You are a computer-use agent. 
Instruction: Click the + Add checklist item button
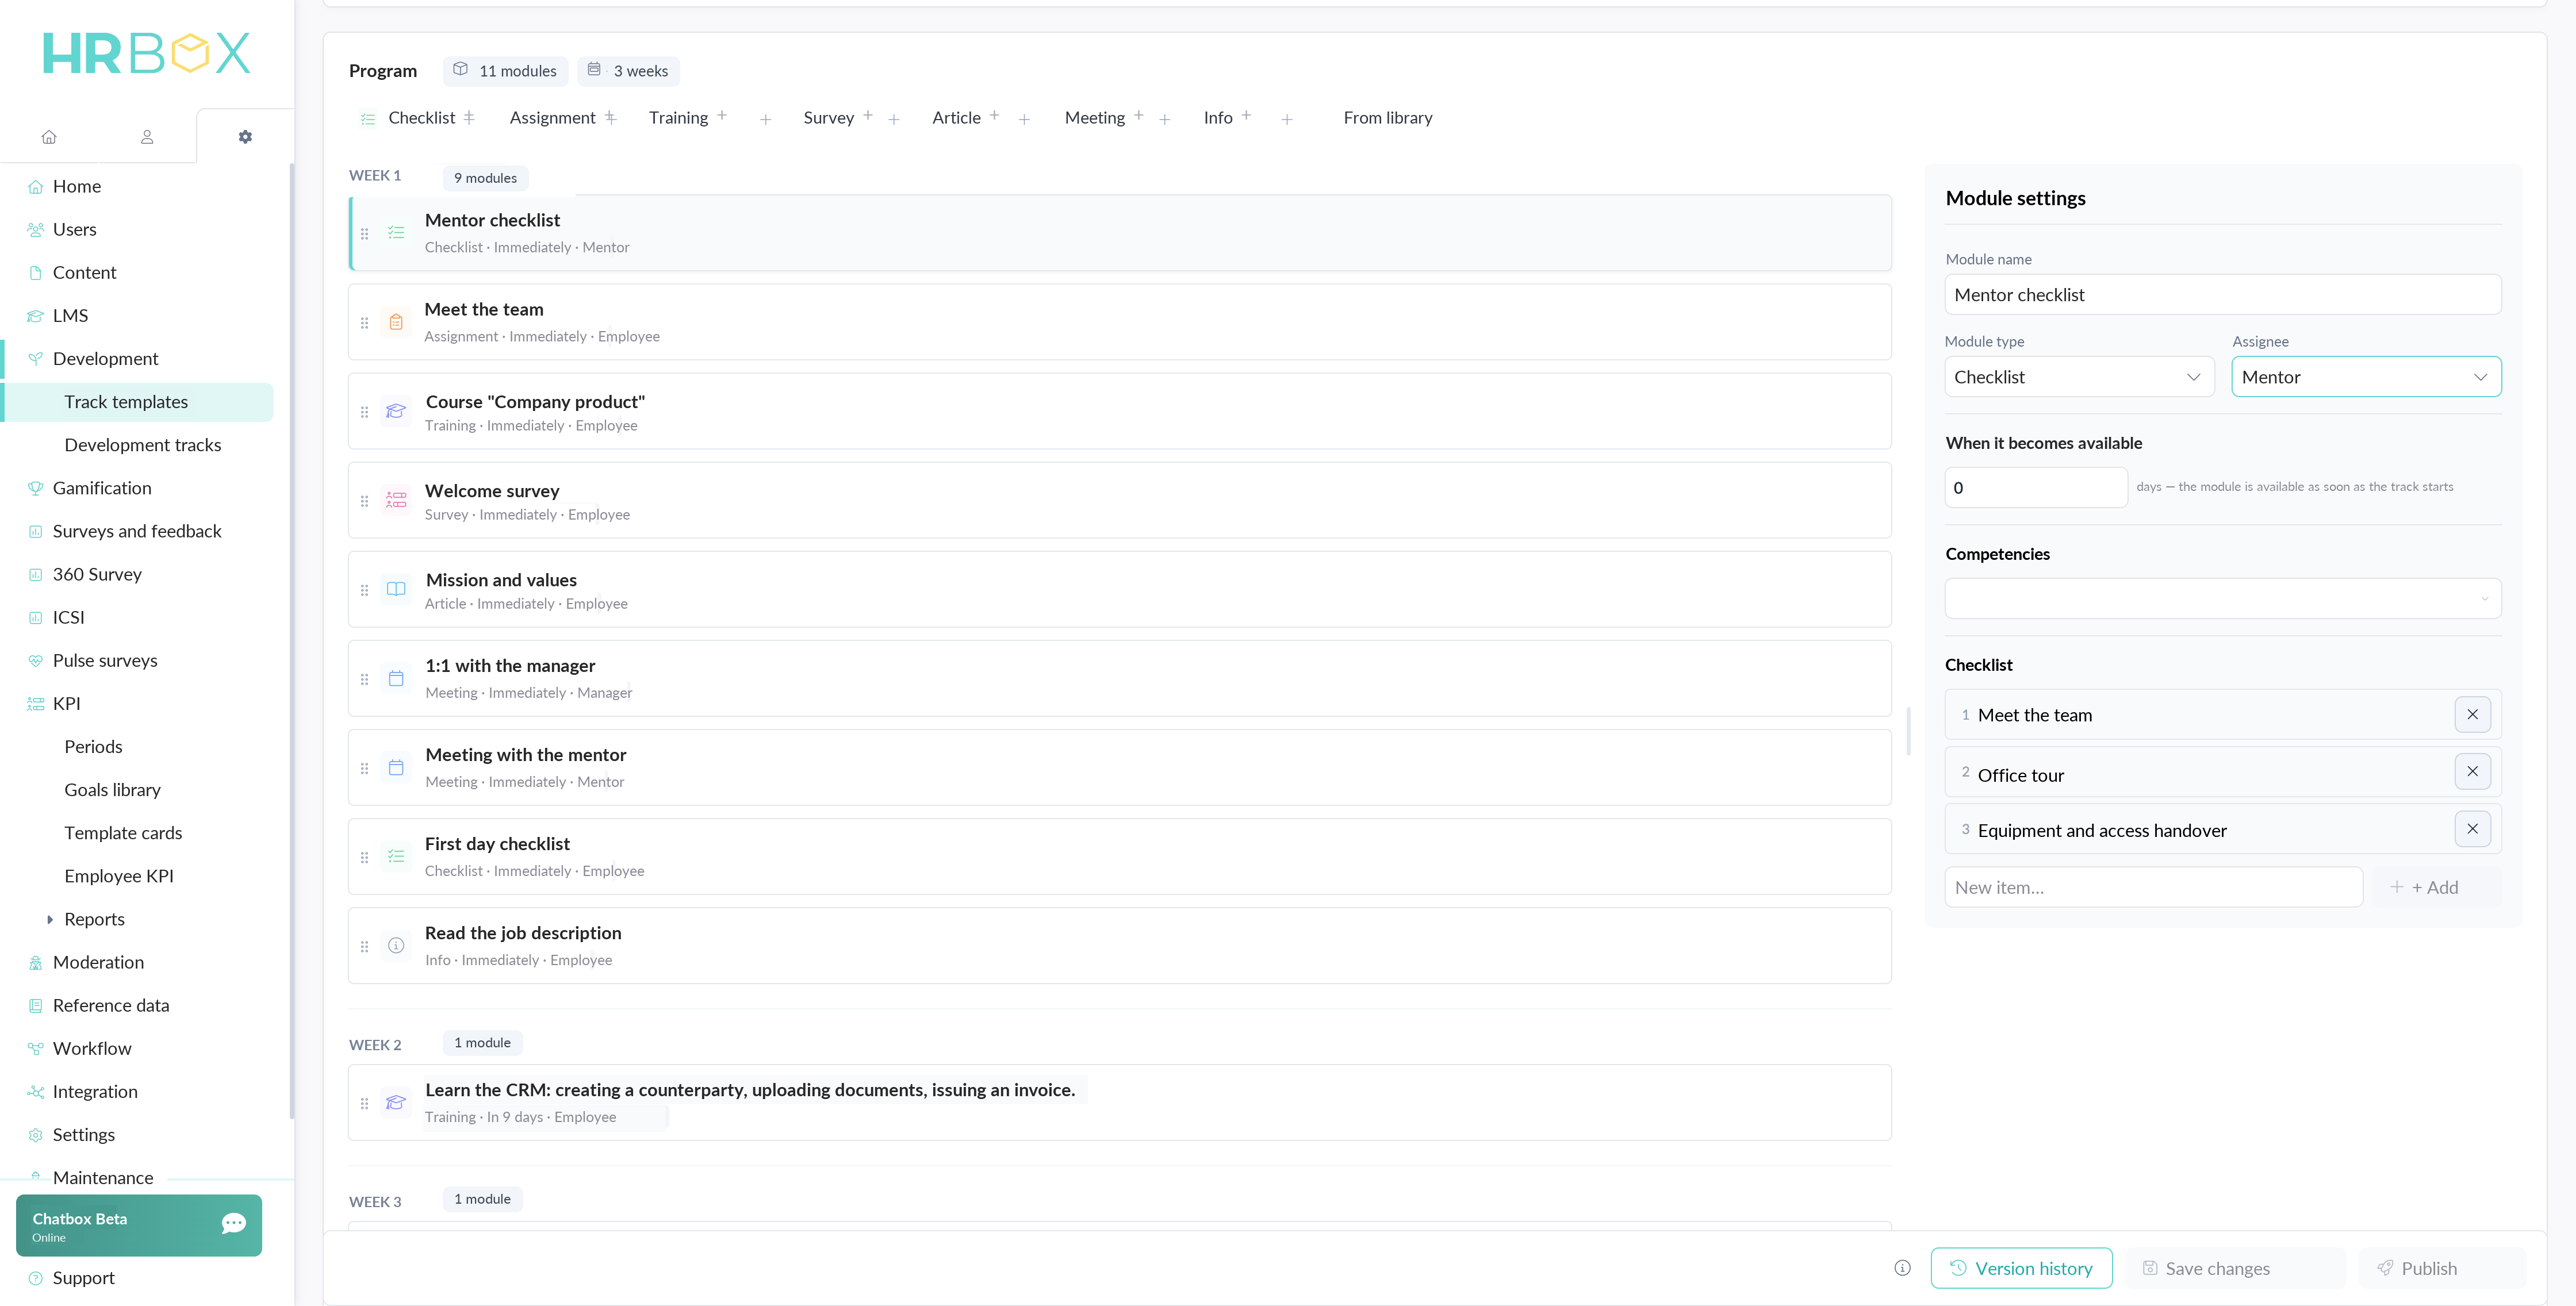2436,887
